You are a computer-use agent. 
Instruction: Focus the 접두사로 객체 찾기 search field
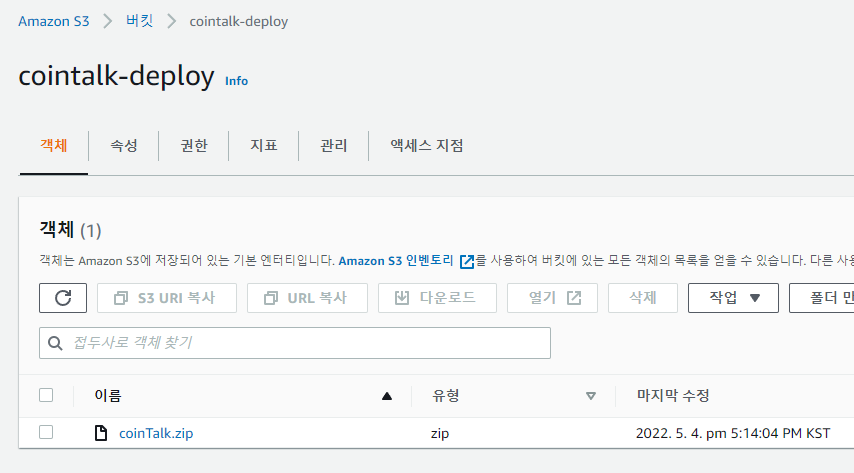(295, 343)
